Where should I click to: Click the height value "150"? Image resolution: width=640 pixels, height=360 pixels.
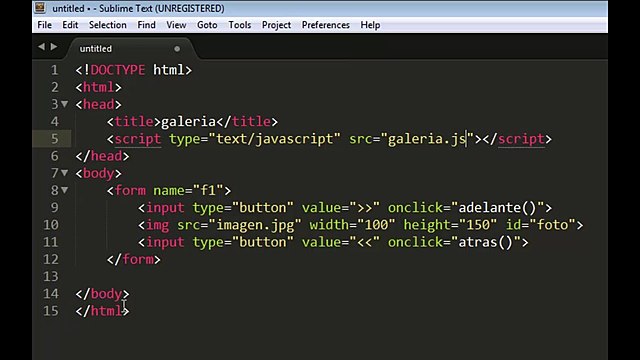point(478,225)
